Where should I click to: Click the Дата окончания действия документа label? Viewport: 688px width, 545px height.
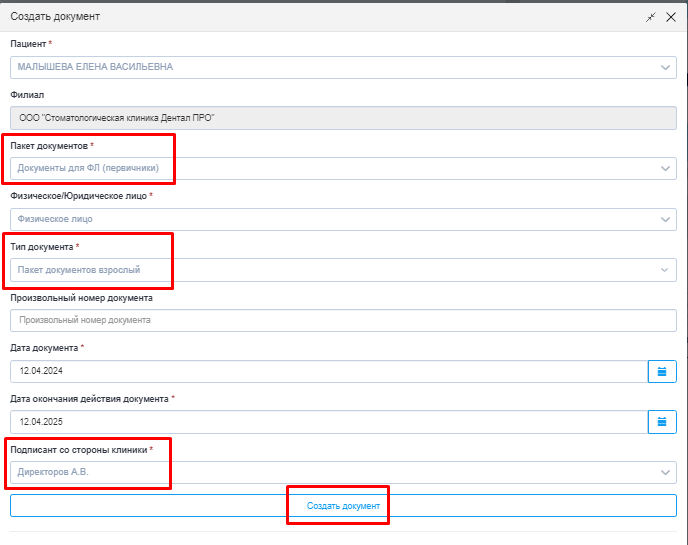pos(90,399)
